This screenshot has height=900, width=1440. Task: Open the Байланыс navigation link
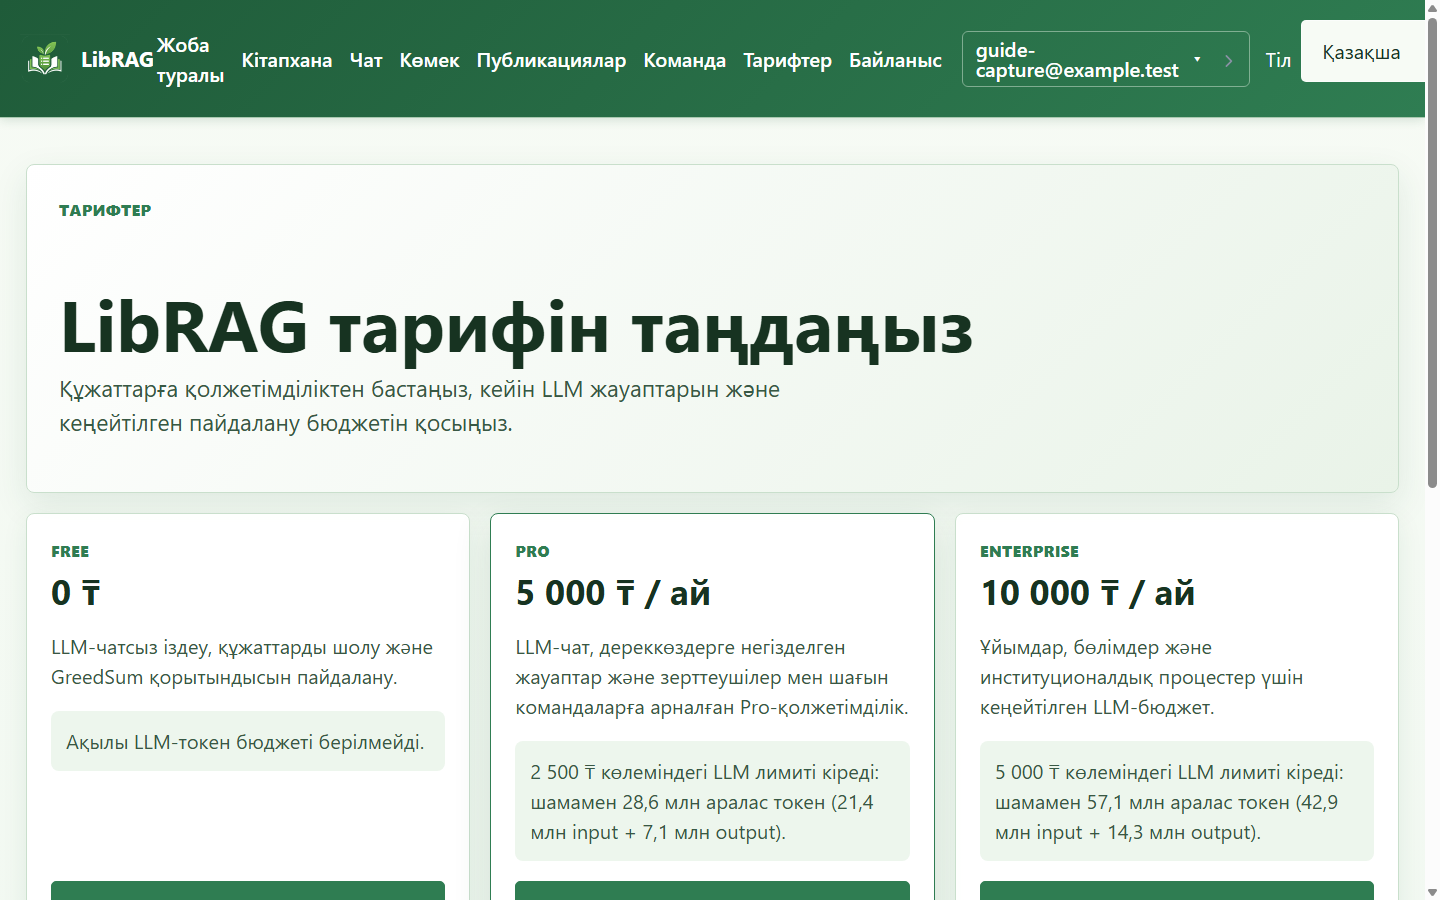point(896,60)
